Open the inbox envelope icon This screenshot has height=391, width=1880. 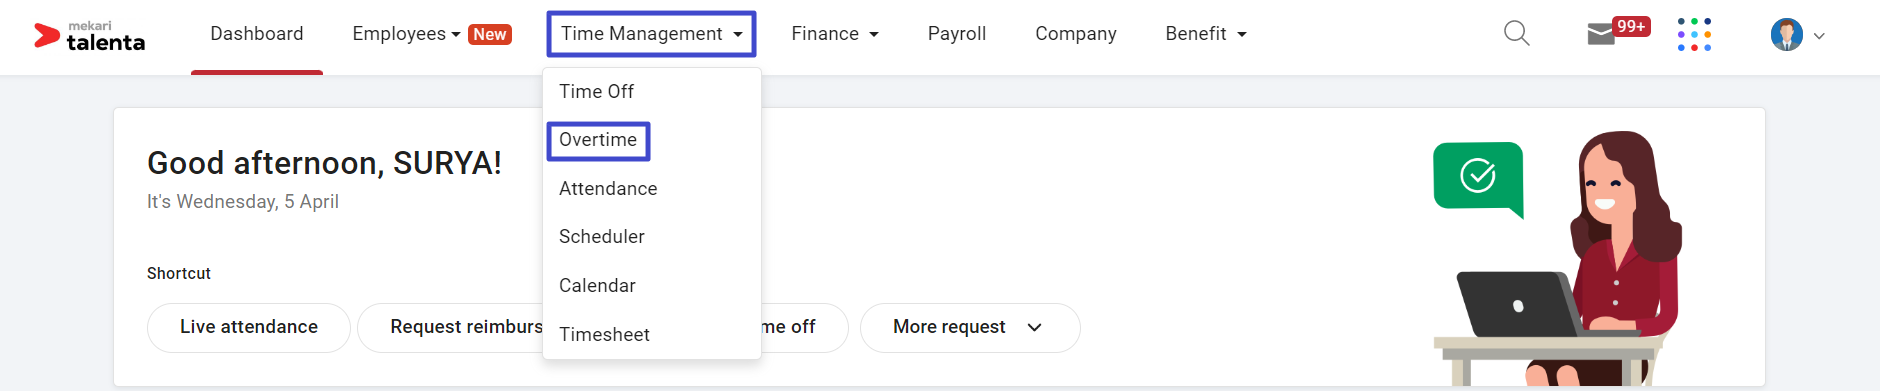pos(1601,35)
